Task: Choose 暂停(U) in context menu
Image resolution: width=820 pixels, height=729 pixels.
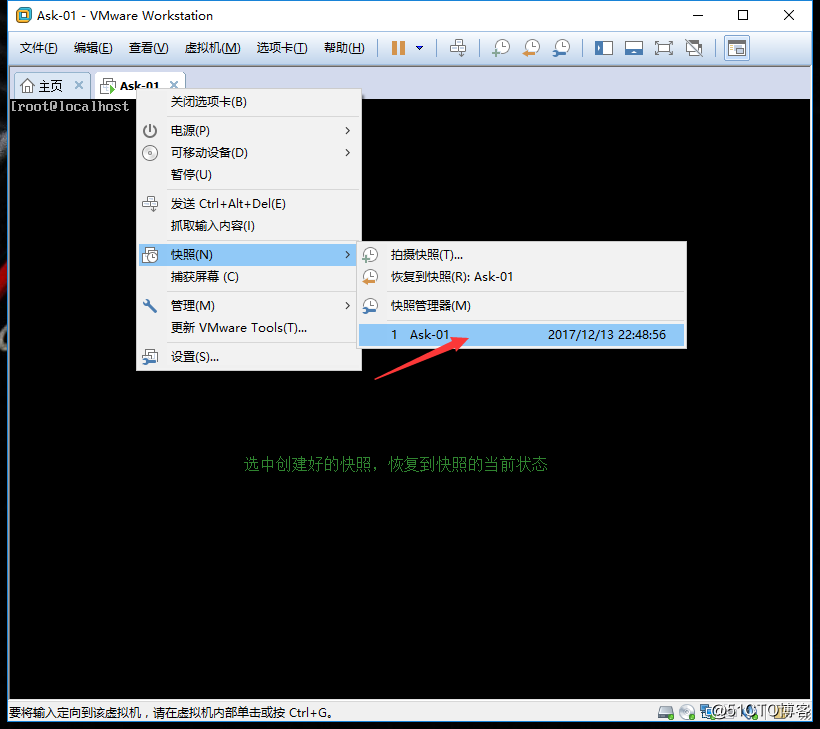Action: click(249, 174)
